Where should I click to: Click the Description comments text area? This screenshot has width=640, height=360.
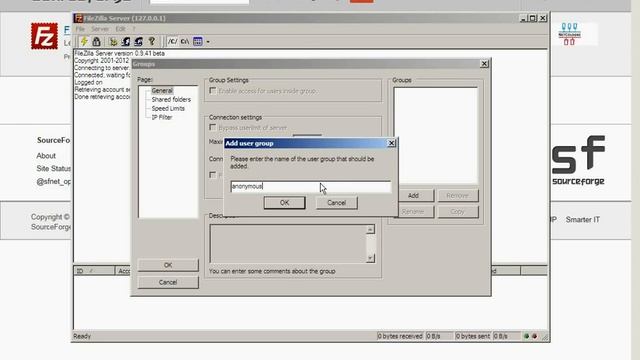coord(289,244)
